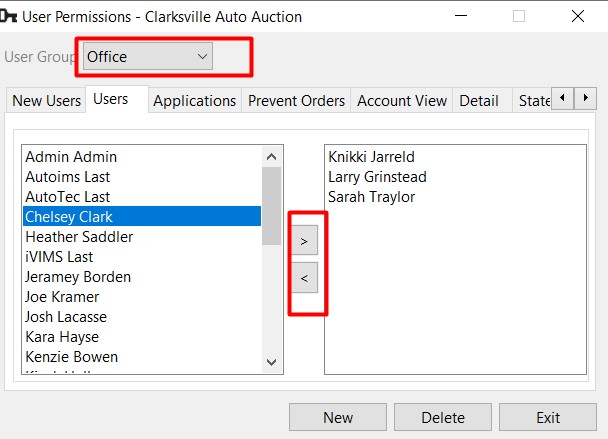Viewport: 608px width, 439px height.
Task: Move selected user right with > button
Action: (305, 240)
